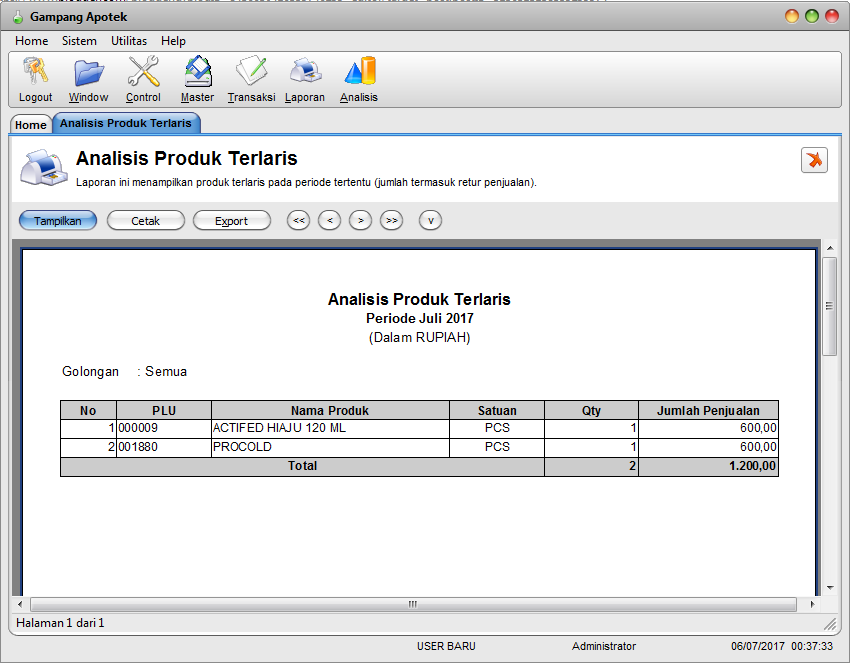Open the Transaksi notepad icon
This screenshot has height=663, width=850.
tap(251, 71)
